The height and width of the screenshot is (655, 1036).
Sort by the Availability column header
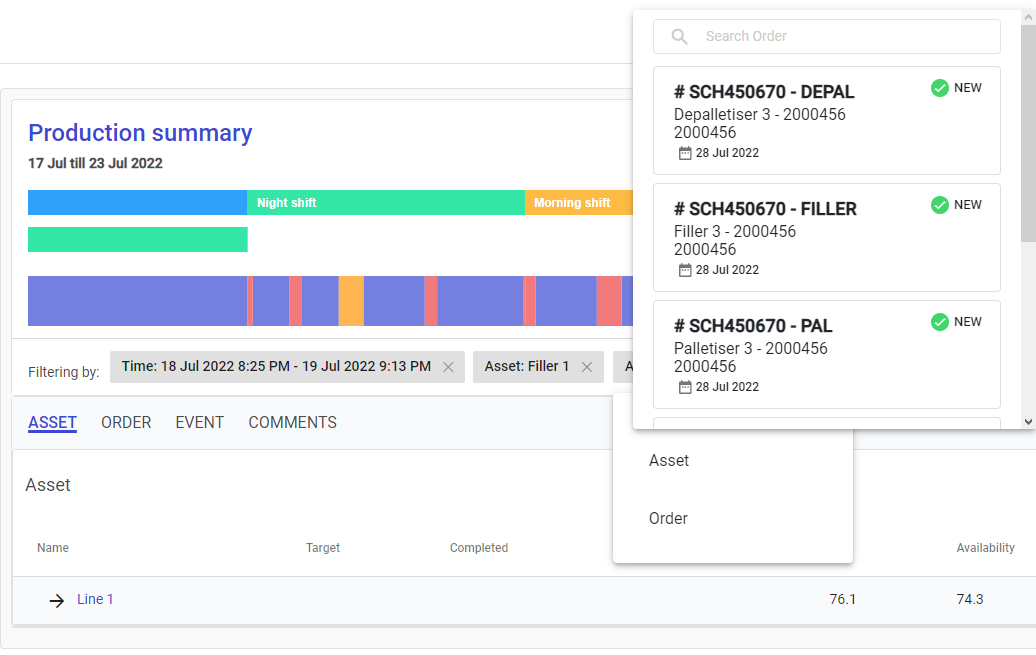985,548
